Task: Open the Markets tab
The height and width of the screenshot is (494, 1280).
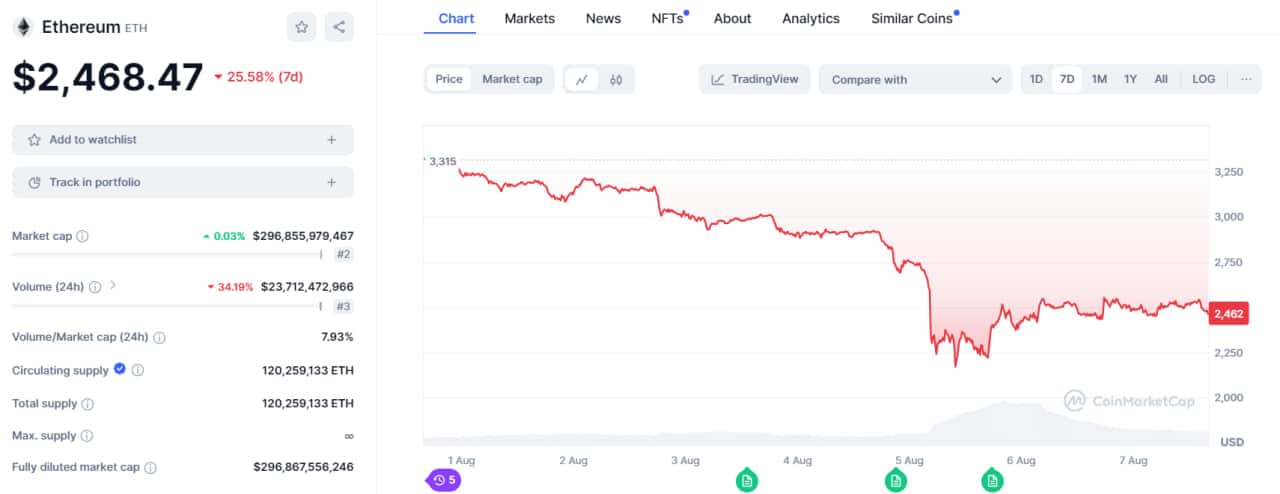Action: (x=530, y=18)
